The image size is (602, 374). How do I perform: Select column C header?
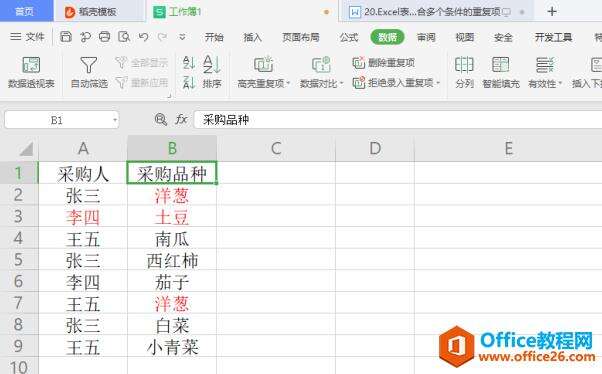point(276,148)
